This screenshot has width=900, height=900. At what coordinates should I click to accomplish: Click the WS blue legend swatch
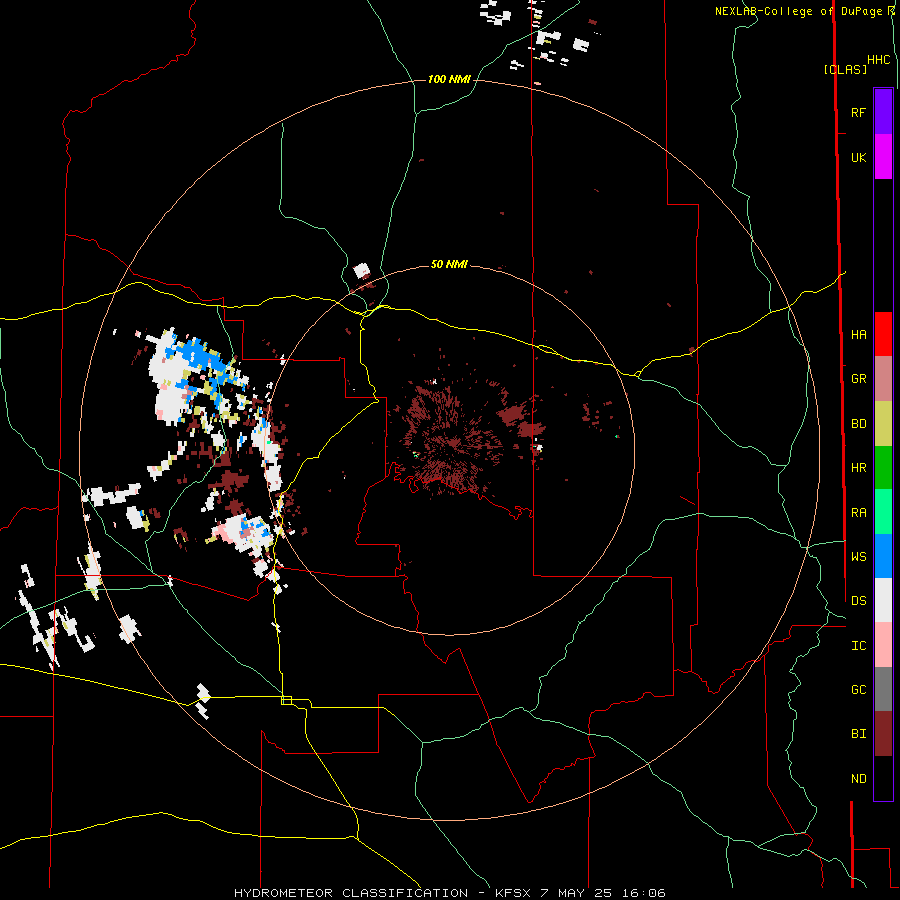[x=883, y=556]
